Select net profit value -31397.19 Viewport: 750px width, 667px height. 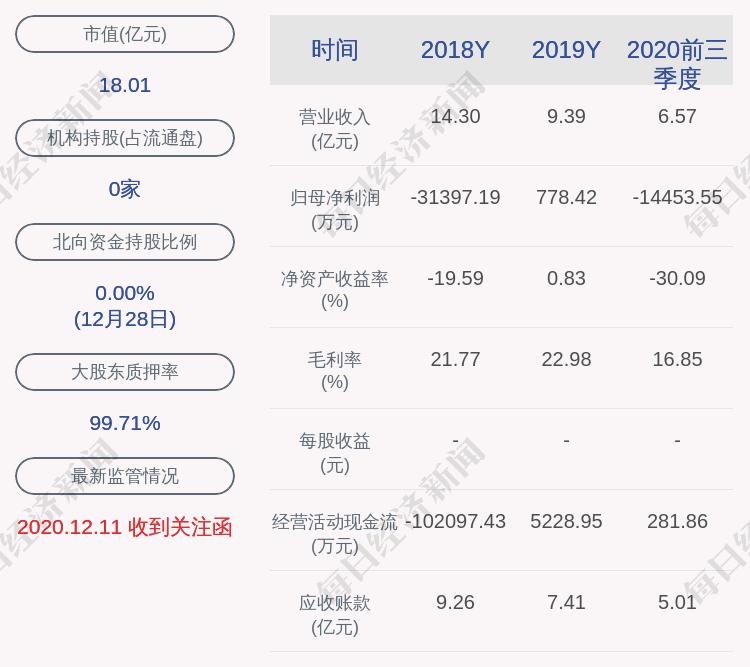click(455, 197)
